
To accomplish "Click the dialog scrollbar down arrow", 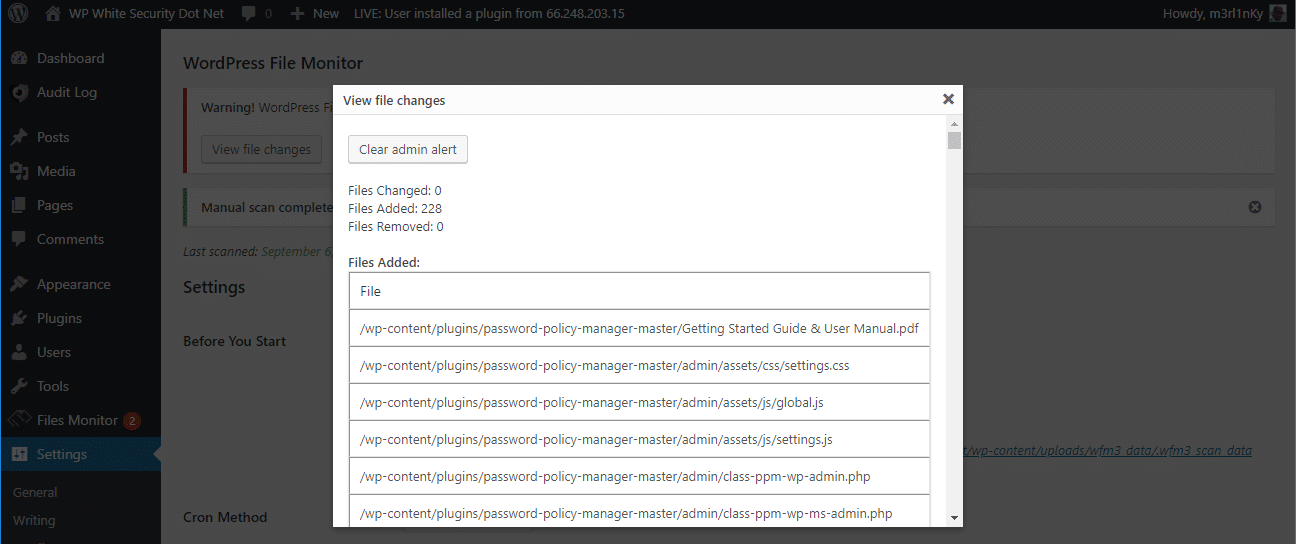I will coord(954,518).
